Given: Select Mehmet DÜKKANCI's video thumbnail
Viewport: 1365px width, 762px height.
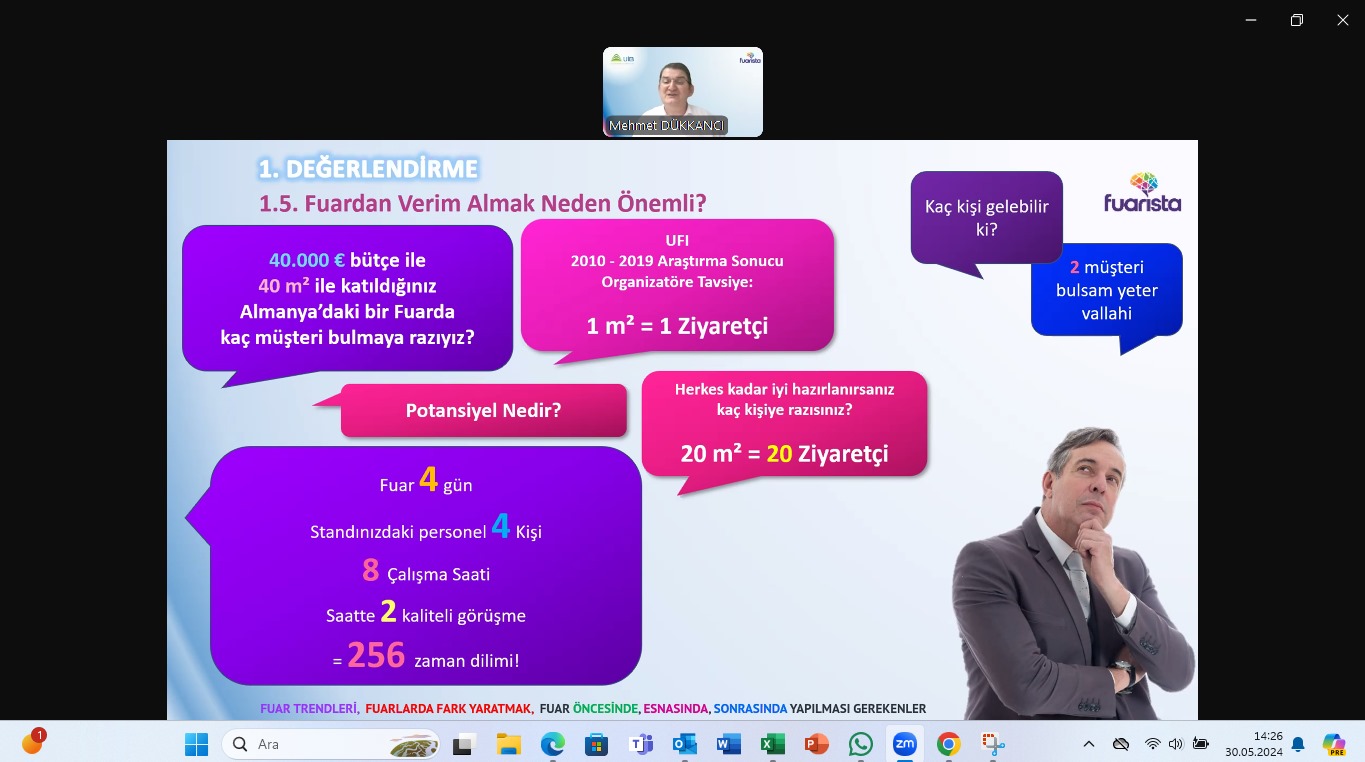Looking at the screenshot, I should pyautogui.click(x=682, y=91).
